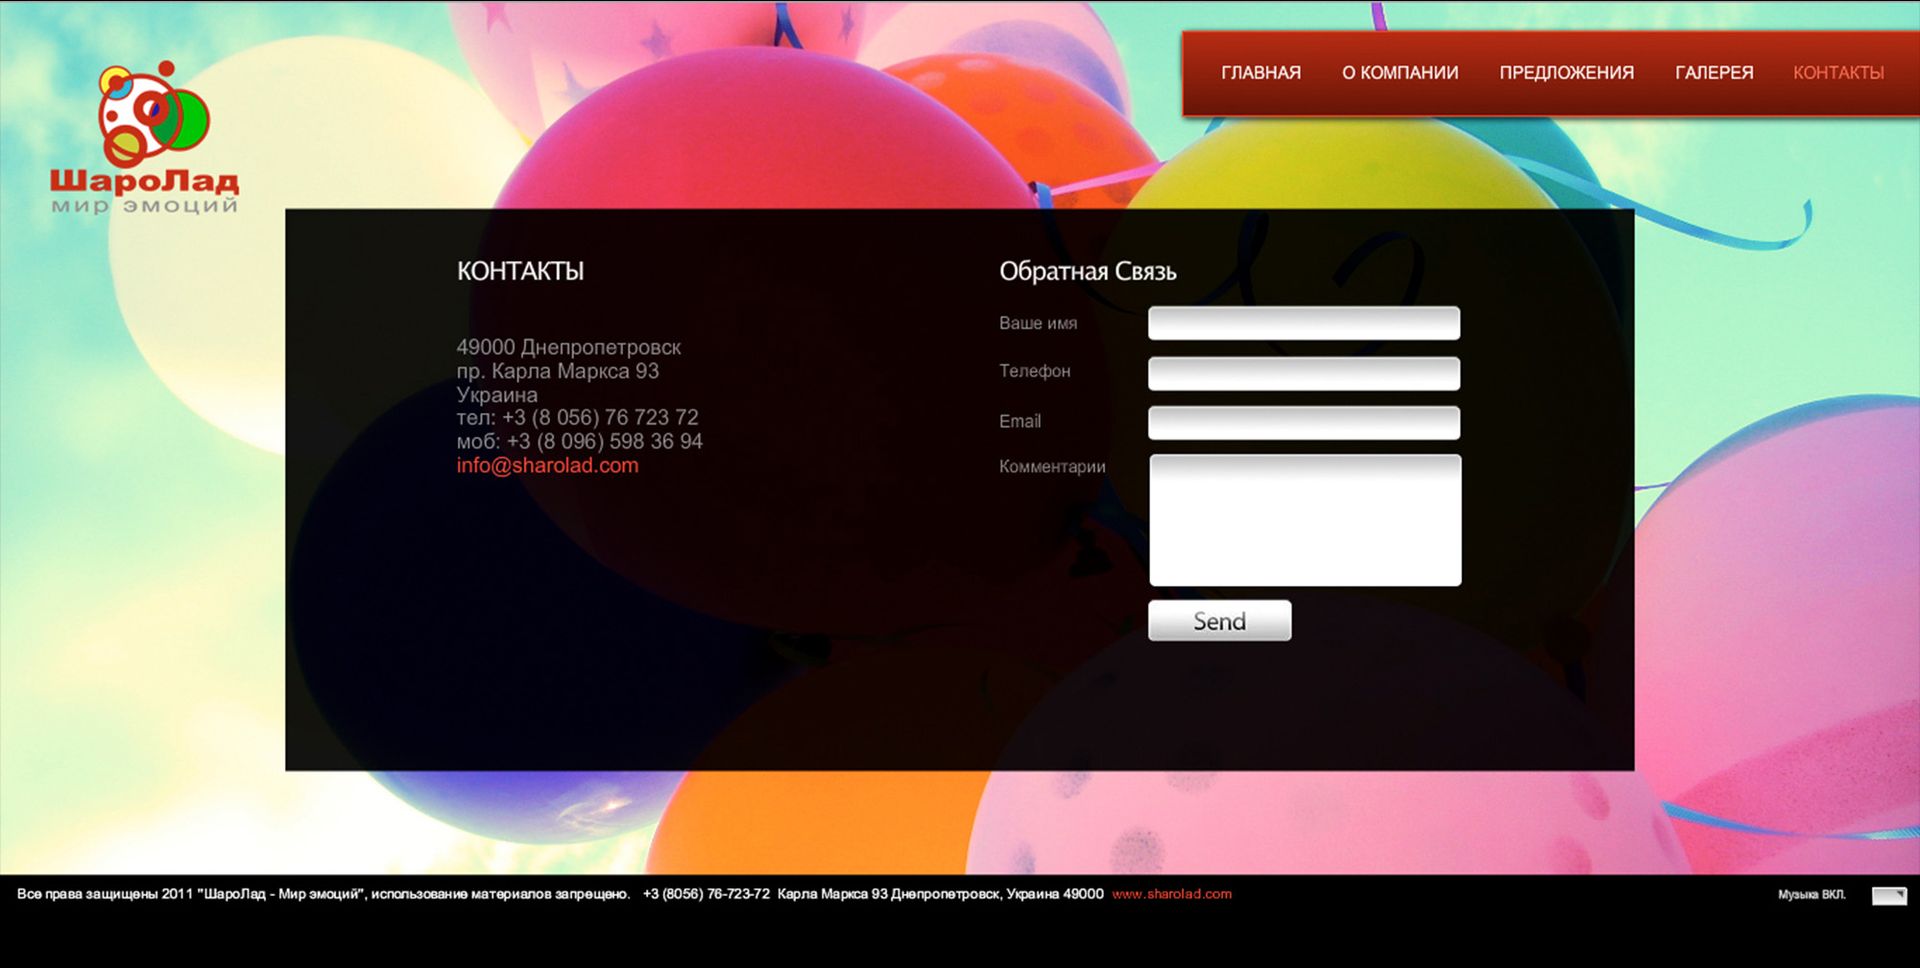The height and width of the screenshot is (968, 1920).
Task: Click the Комментарии text area
Action: (1304, 520)
